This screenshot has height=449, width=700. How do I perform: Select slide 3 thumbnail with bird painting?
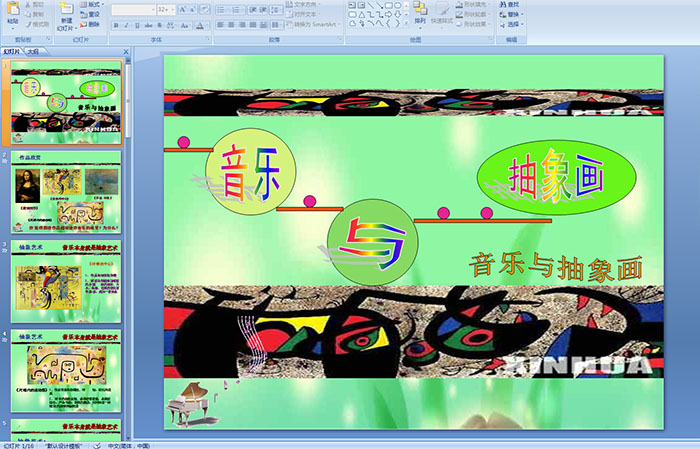coord(66,282)
